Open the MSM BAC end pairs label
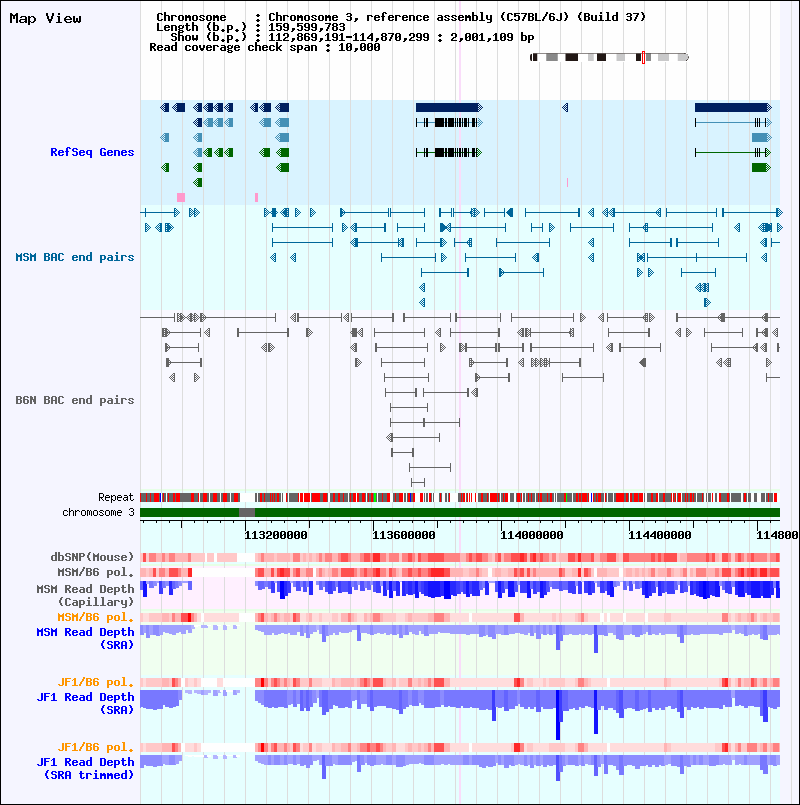800x805 pixels. [x=74, y=257]
